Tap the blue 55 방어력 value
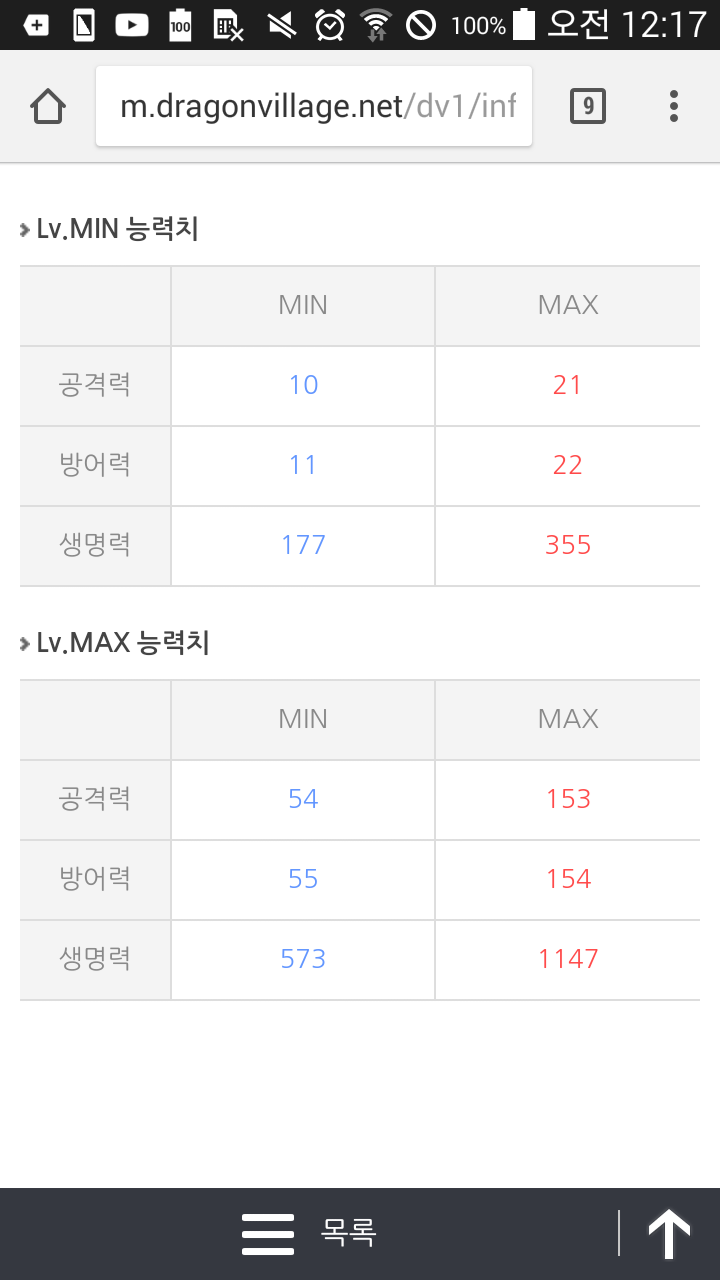Screen dimensions: 720x1280 coord(303,879)
